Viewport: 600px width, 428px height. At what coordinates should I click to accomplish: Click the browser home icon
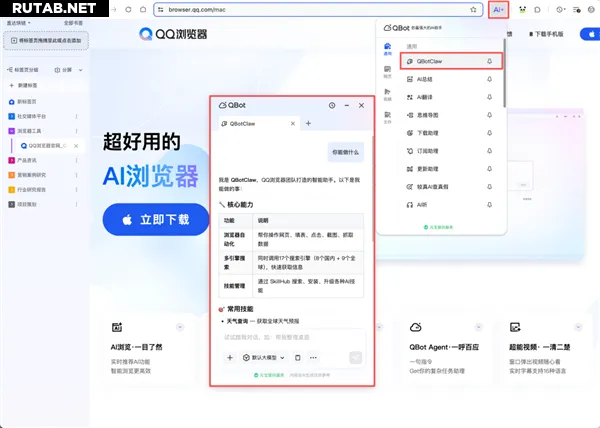click(142, 9)
